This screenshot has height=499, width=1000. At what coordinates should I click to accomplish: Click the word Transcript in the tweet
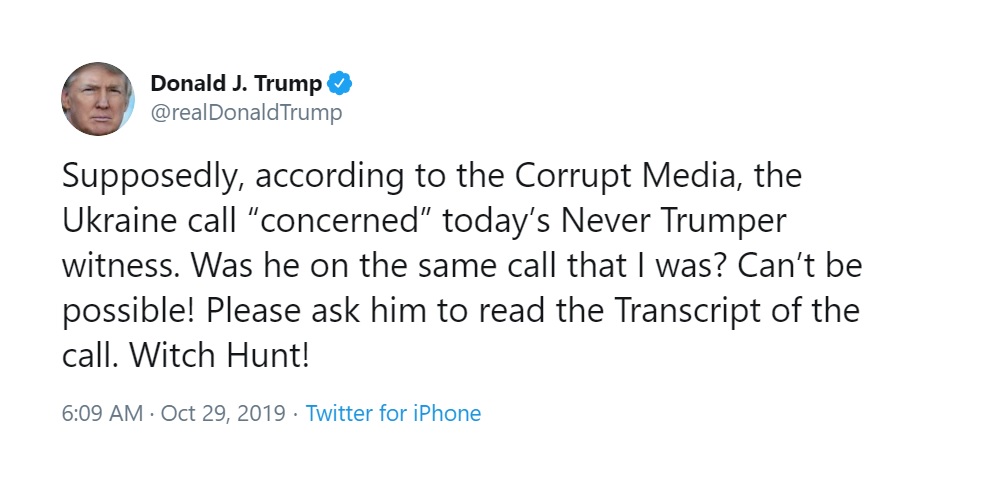(x=684, y=312)
